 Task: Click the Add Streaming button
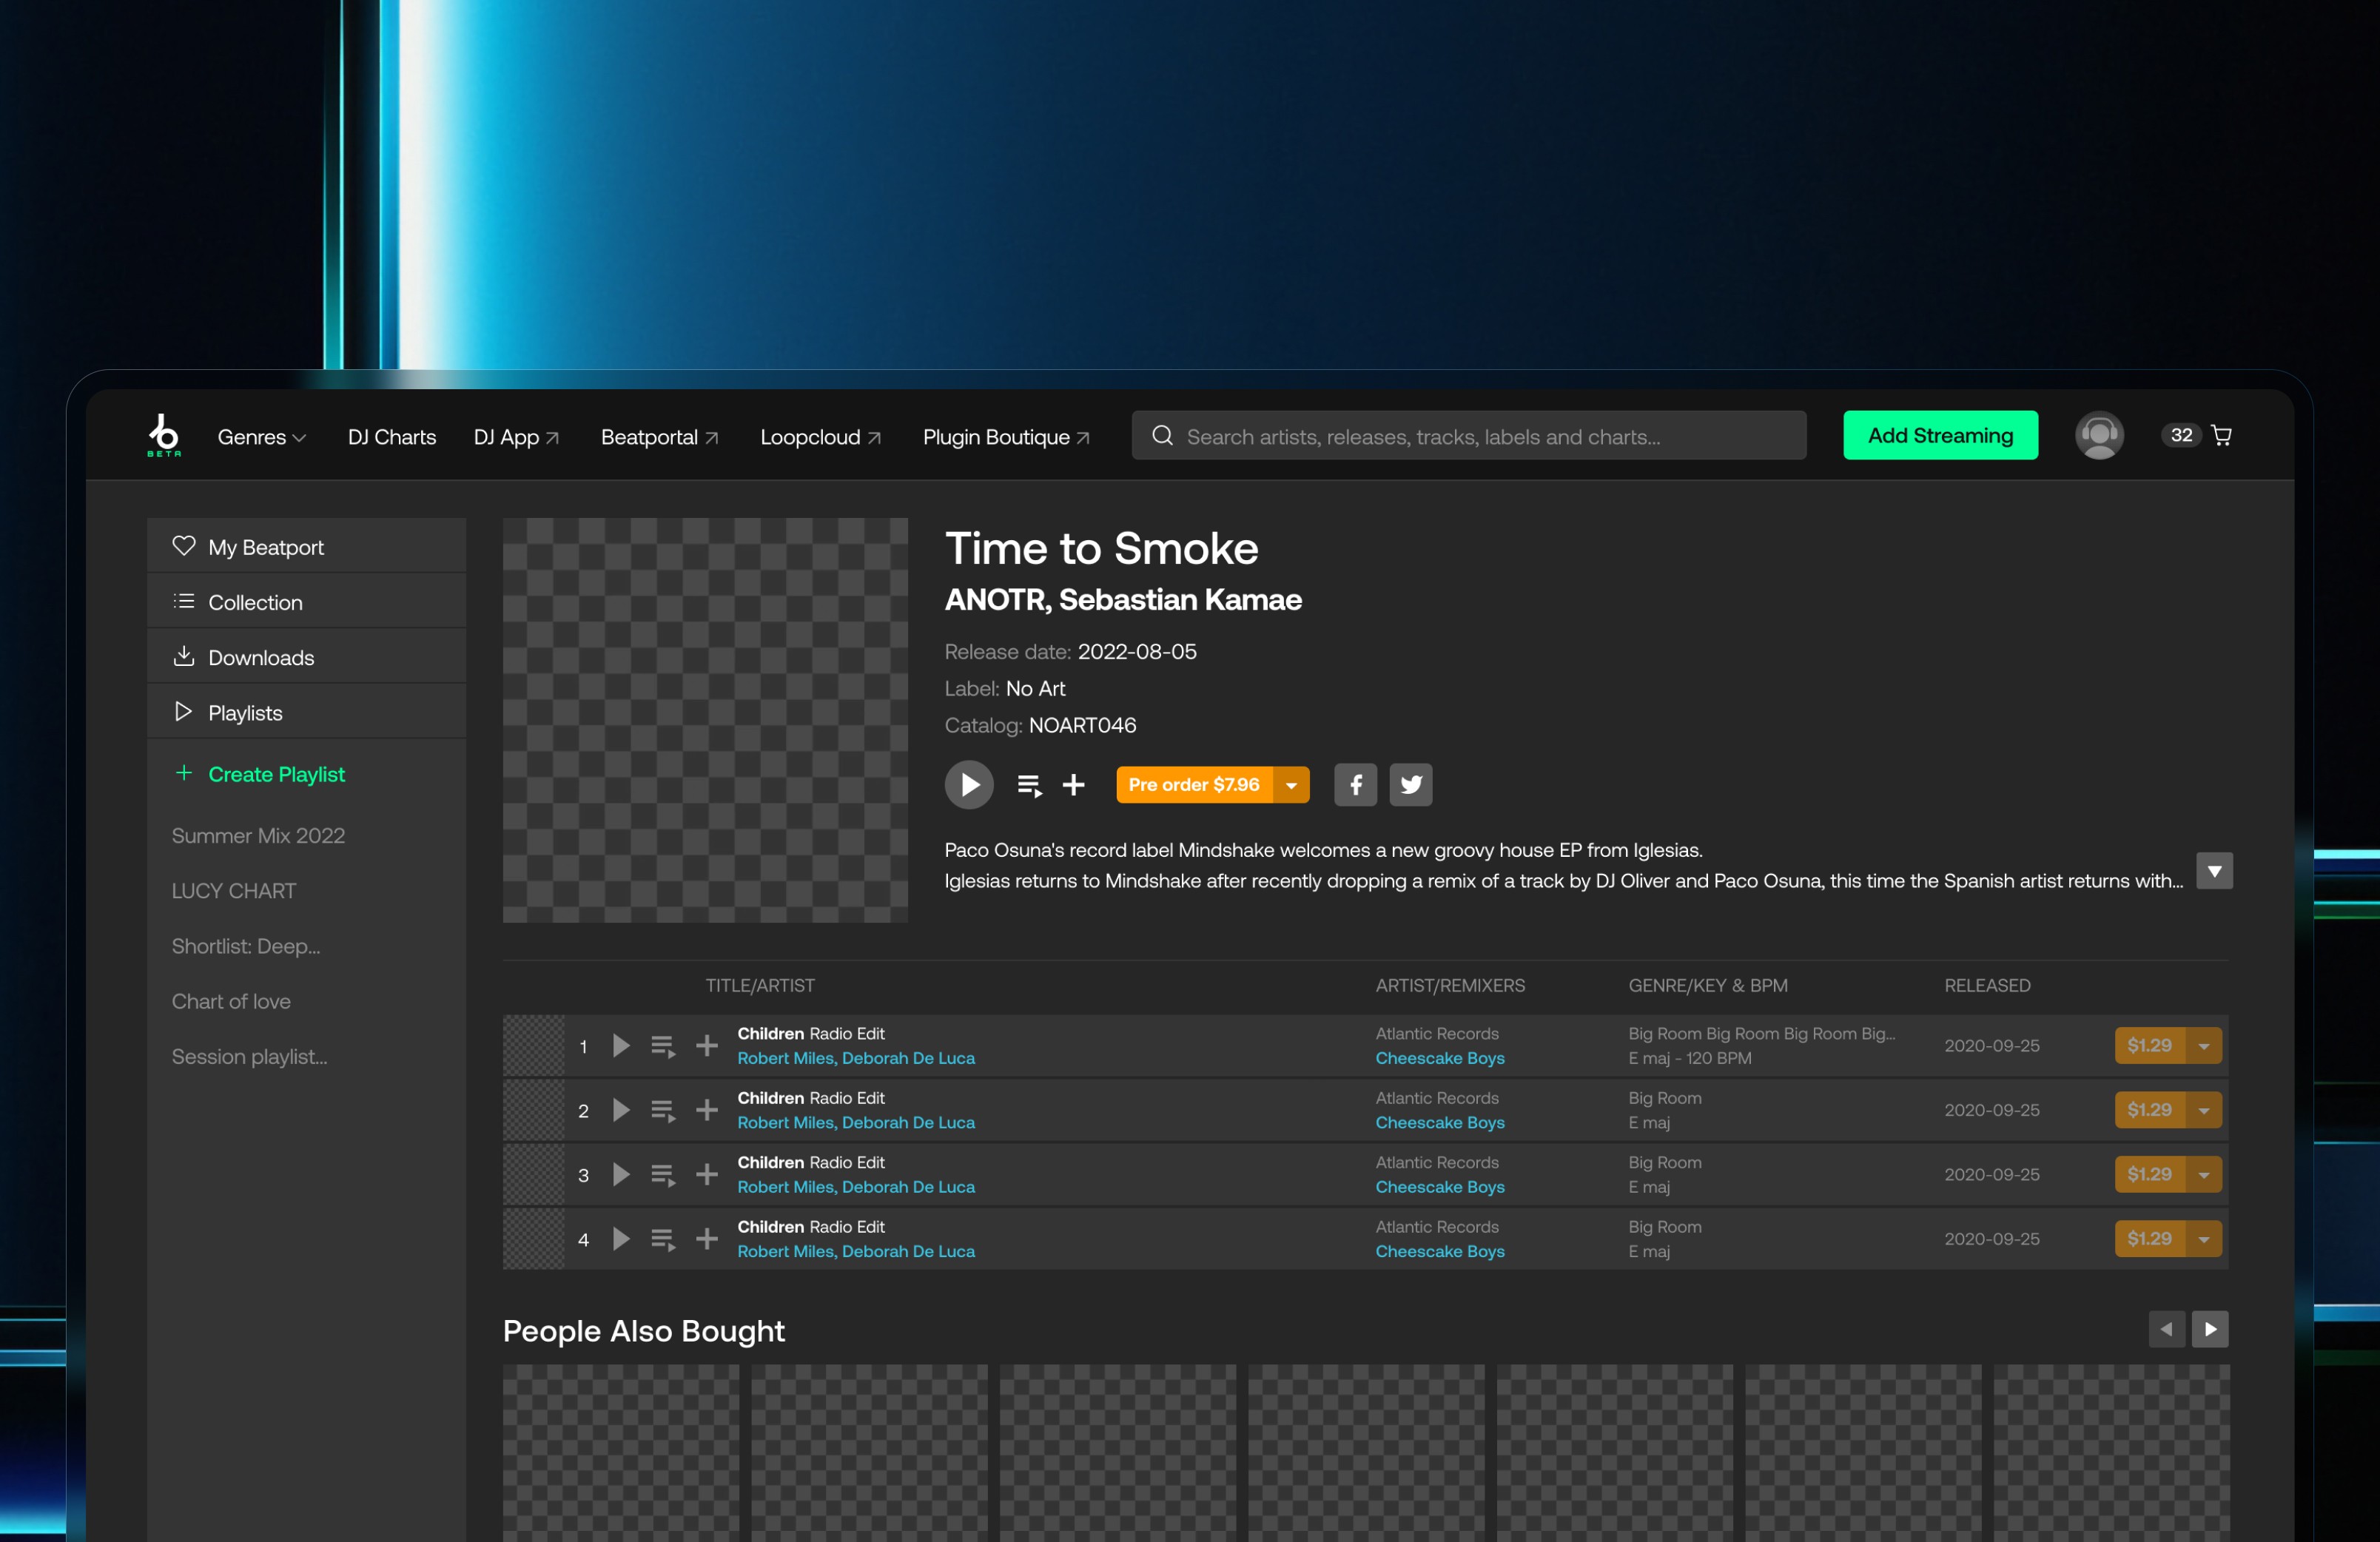1940,436
